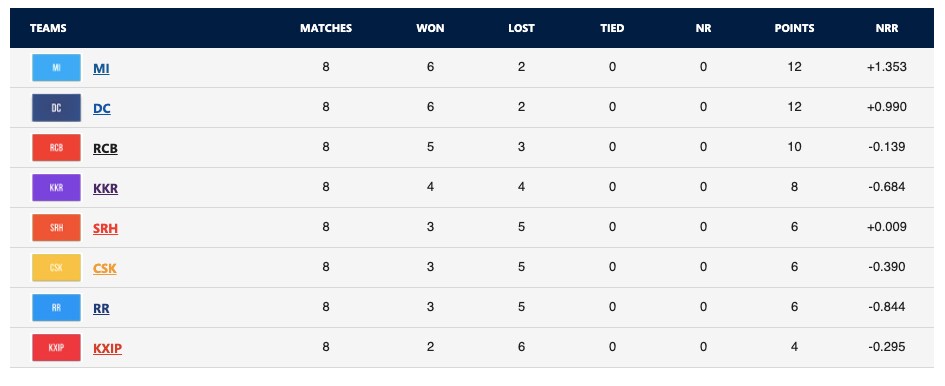Click the MI team logo badge
The image size is (945, 386).
56,68
